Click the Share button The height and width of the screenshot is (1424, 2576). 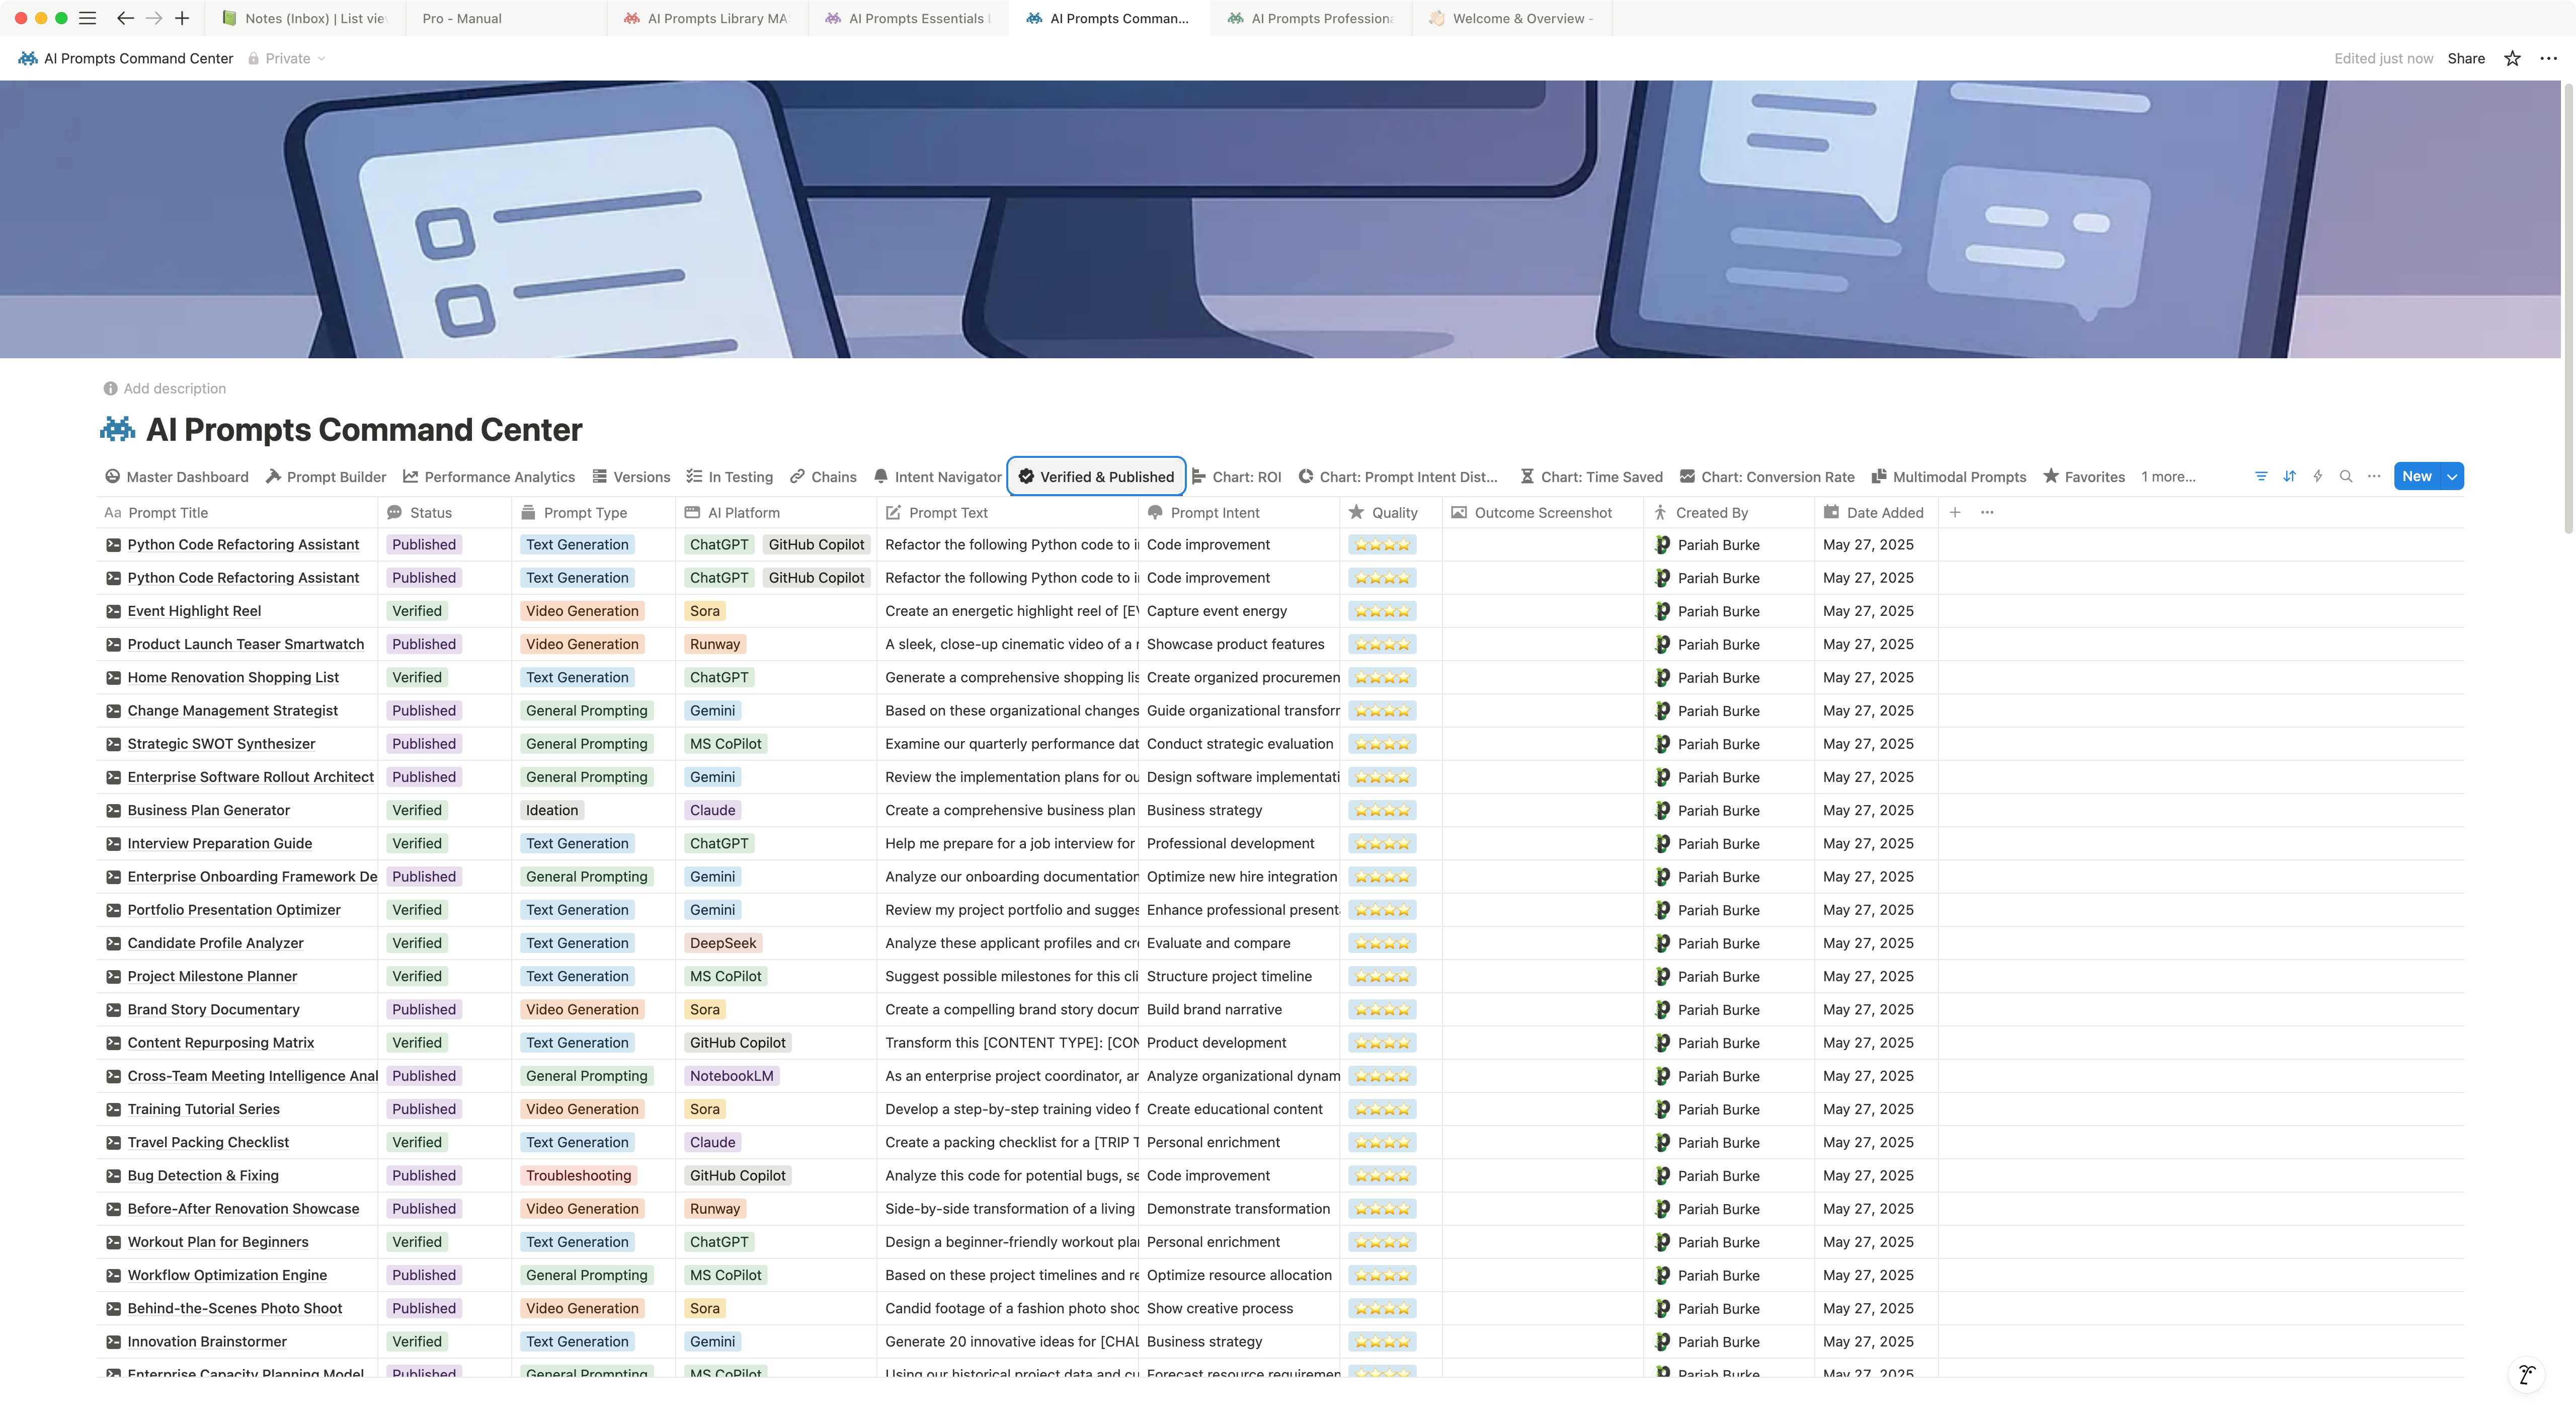(2466, 58)
